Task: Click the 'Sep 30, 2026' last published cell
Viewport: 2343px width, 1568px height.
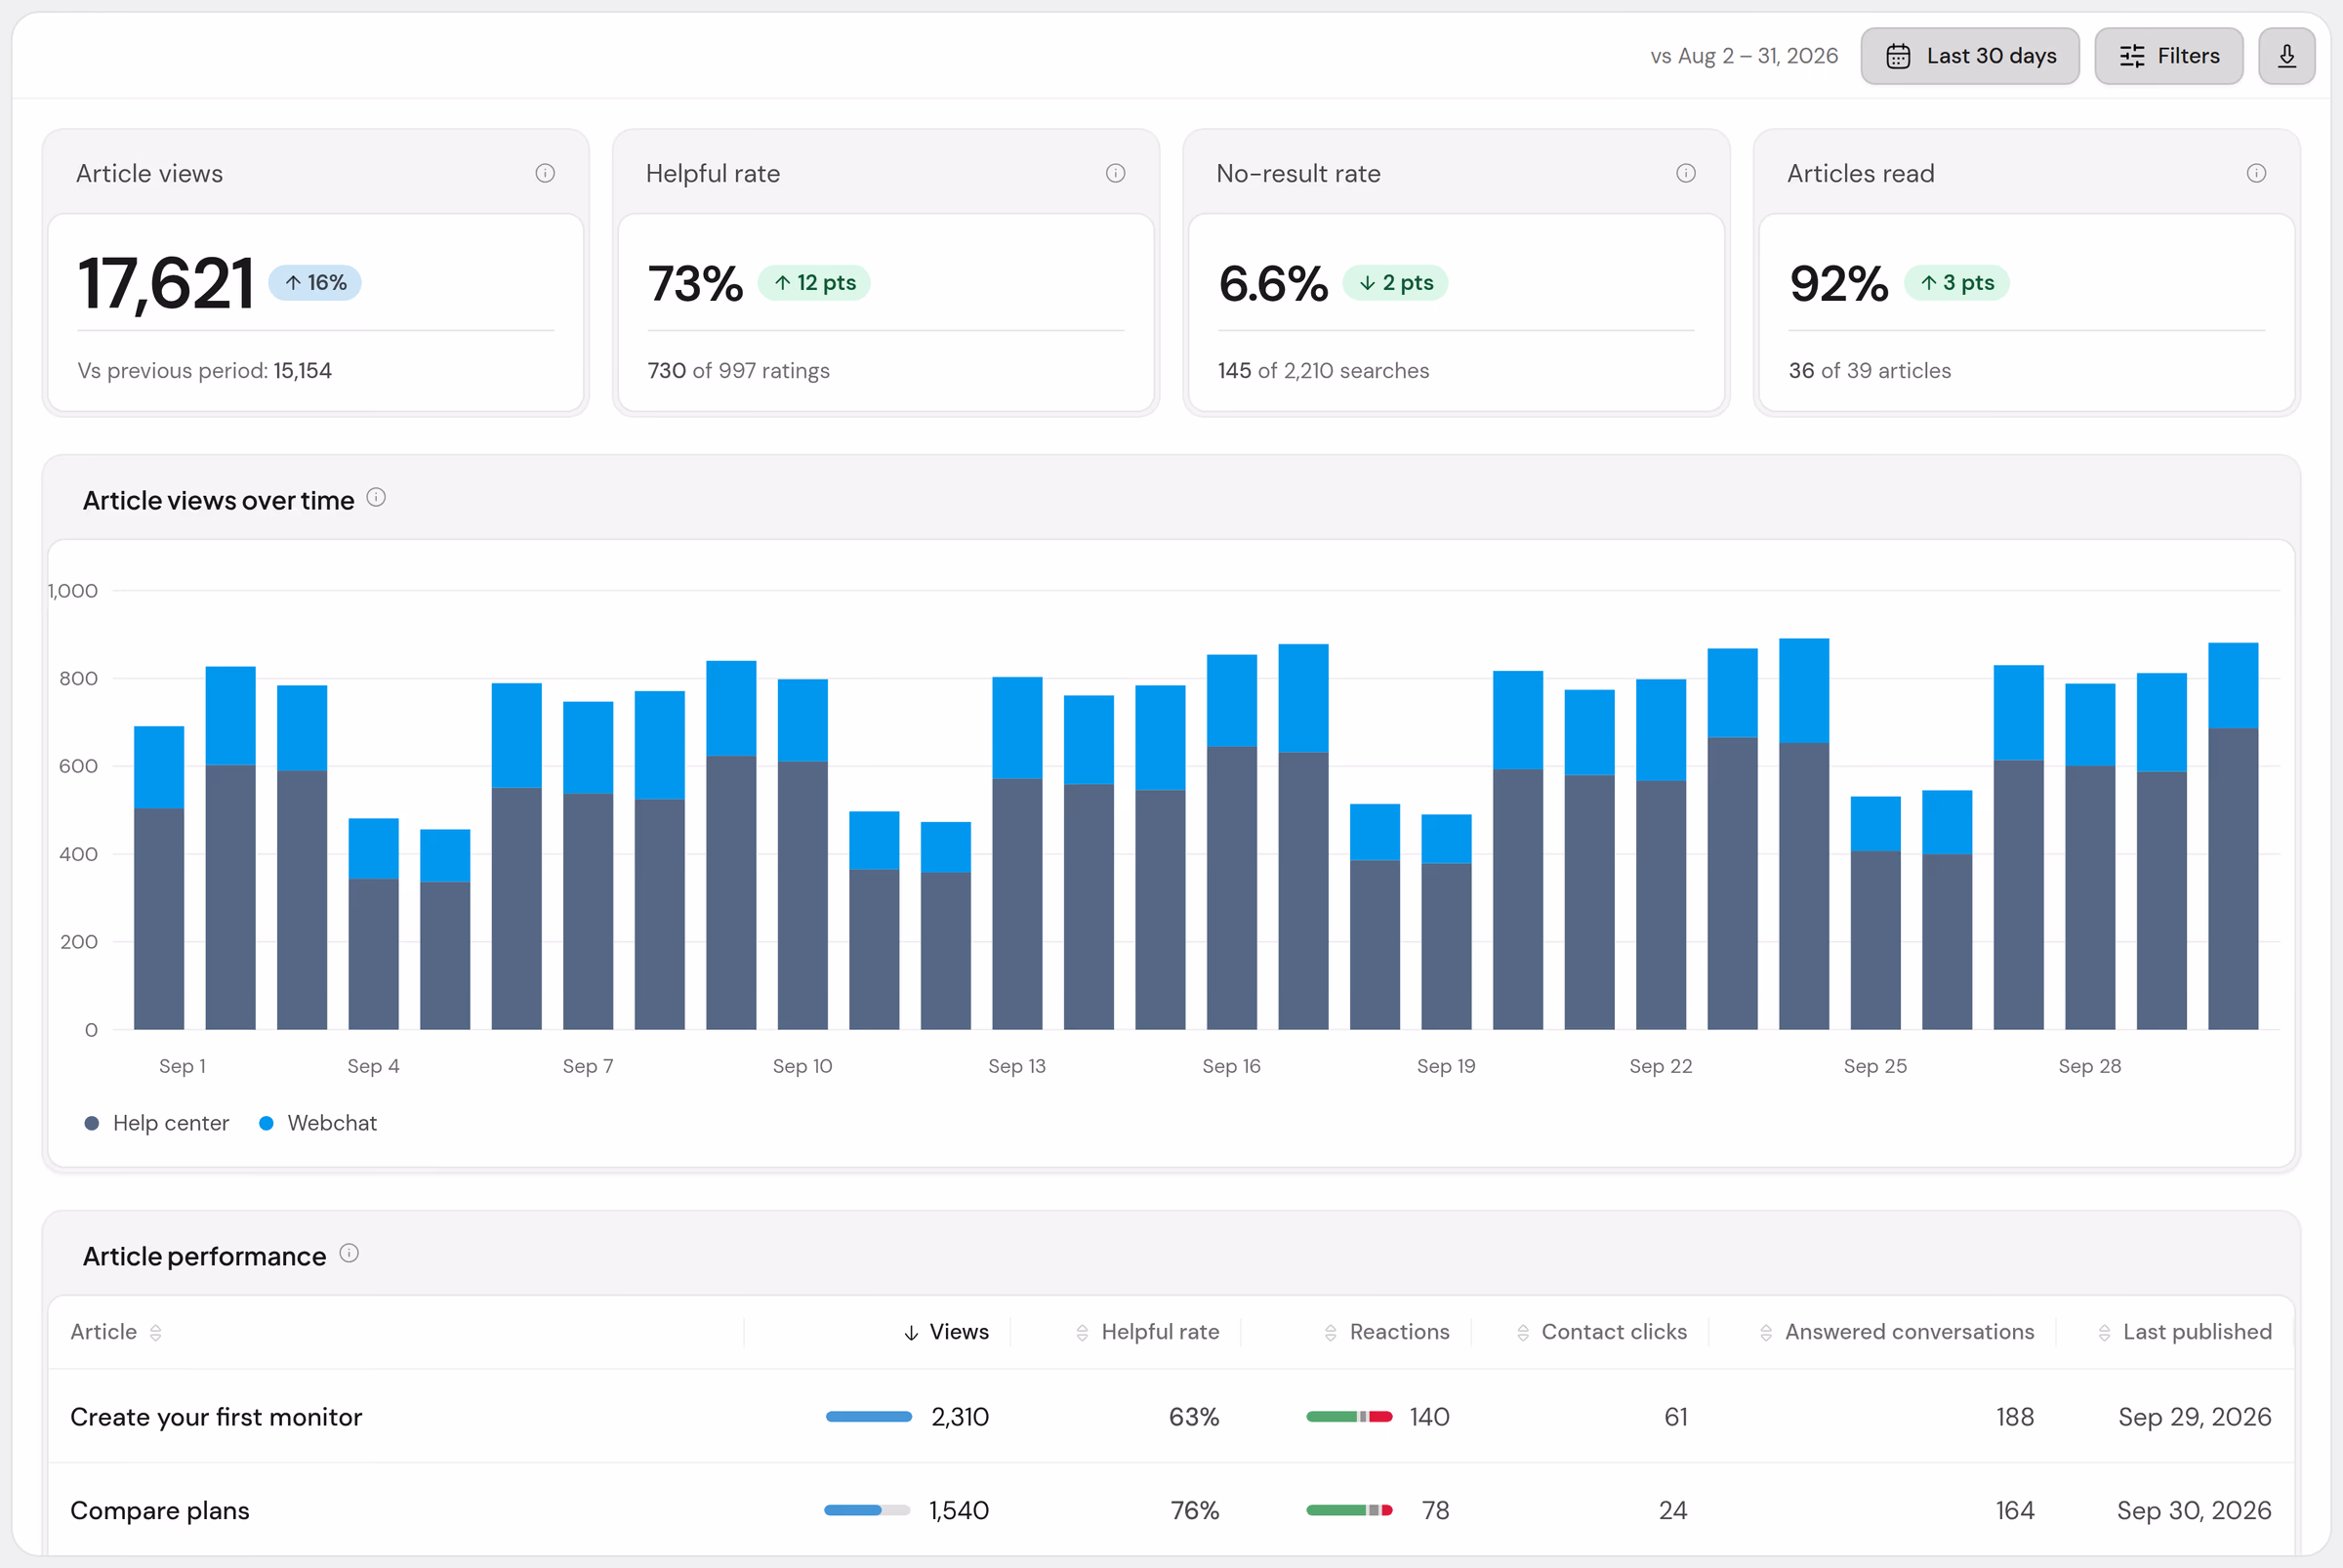Action: (x=2194, y=1510)
